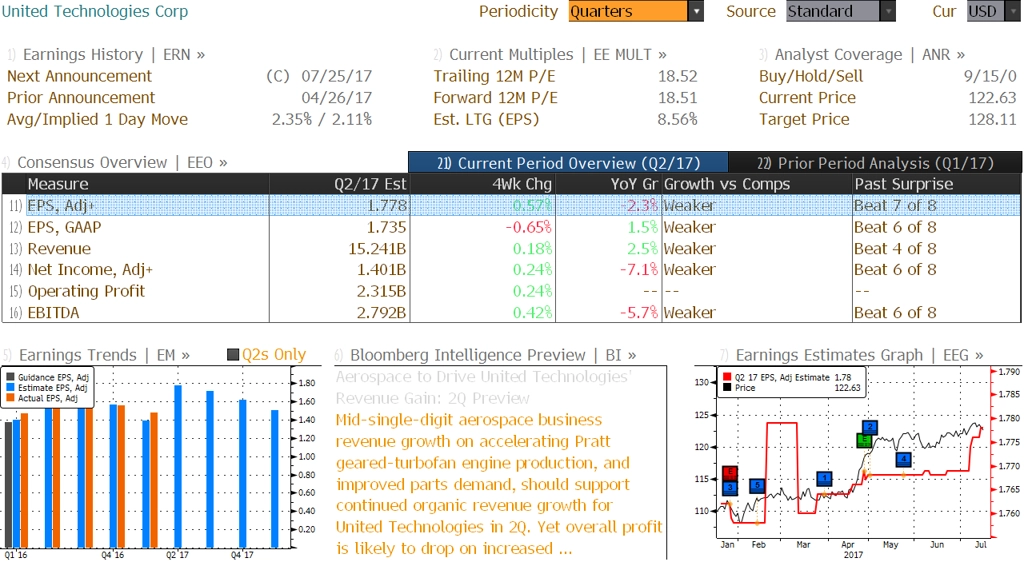Select the Quarters periodicity field
The image size is (1024, 562).
click(x=628, y=11)
